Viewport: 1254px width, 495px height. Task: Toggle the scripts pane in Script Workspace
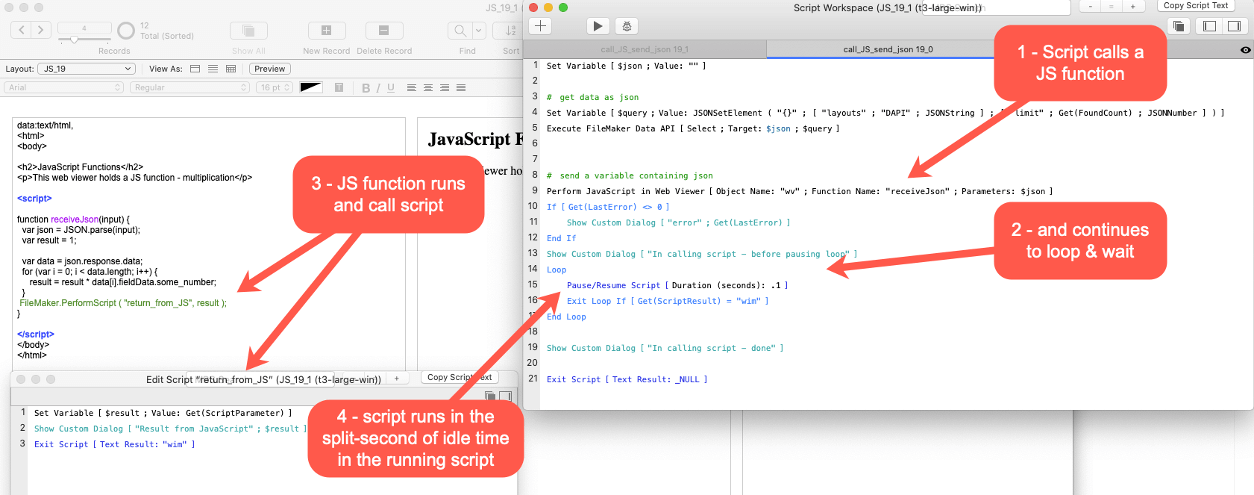1209,26
